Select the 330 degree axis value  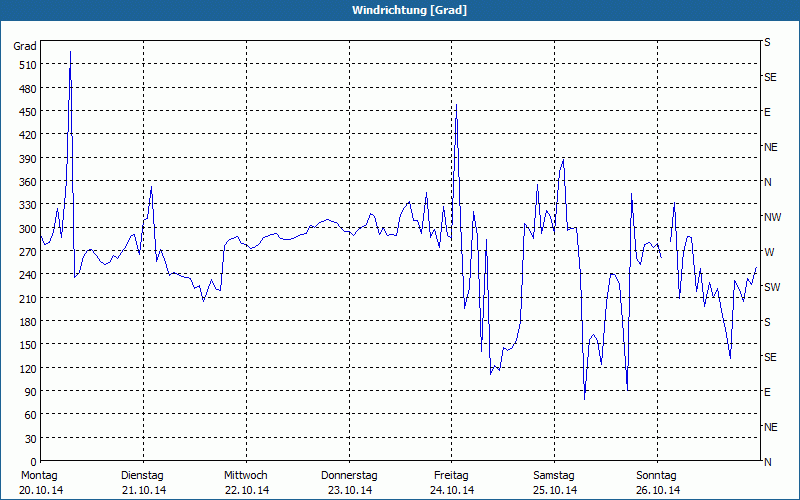[28, 205]
